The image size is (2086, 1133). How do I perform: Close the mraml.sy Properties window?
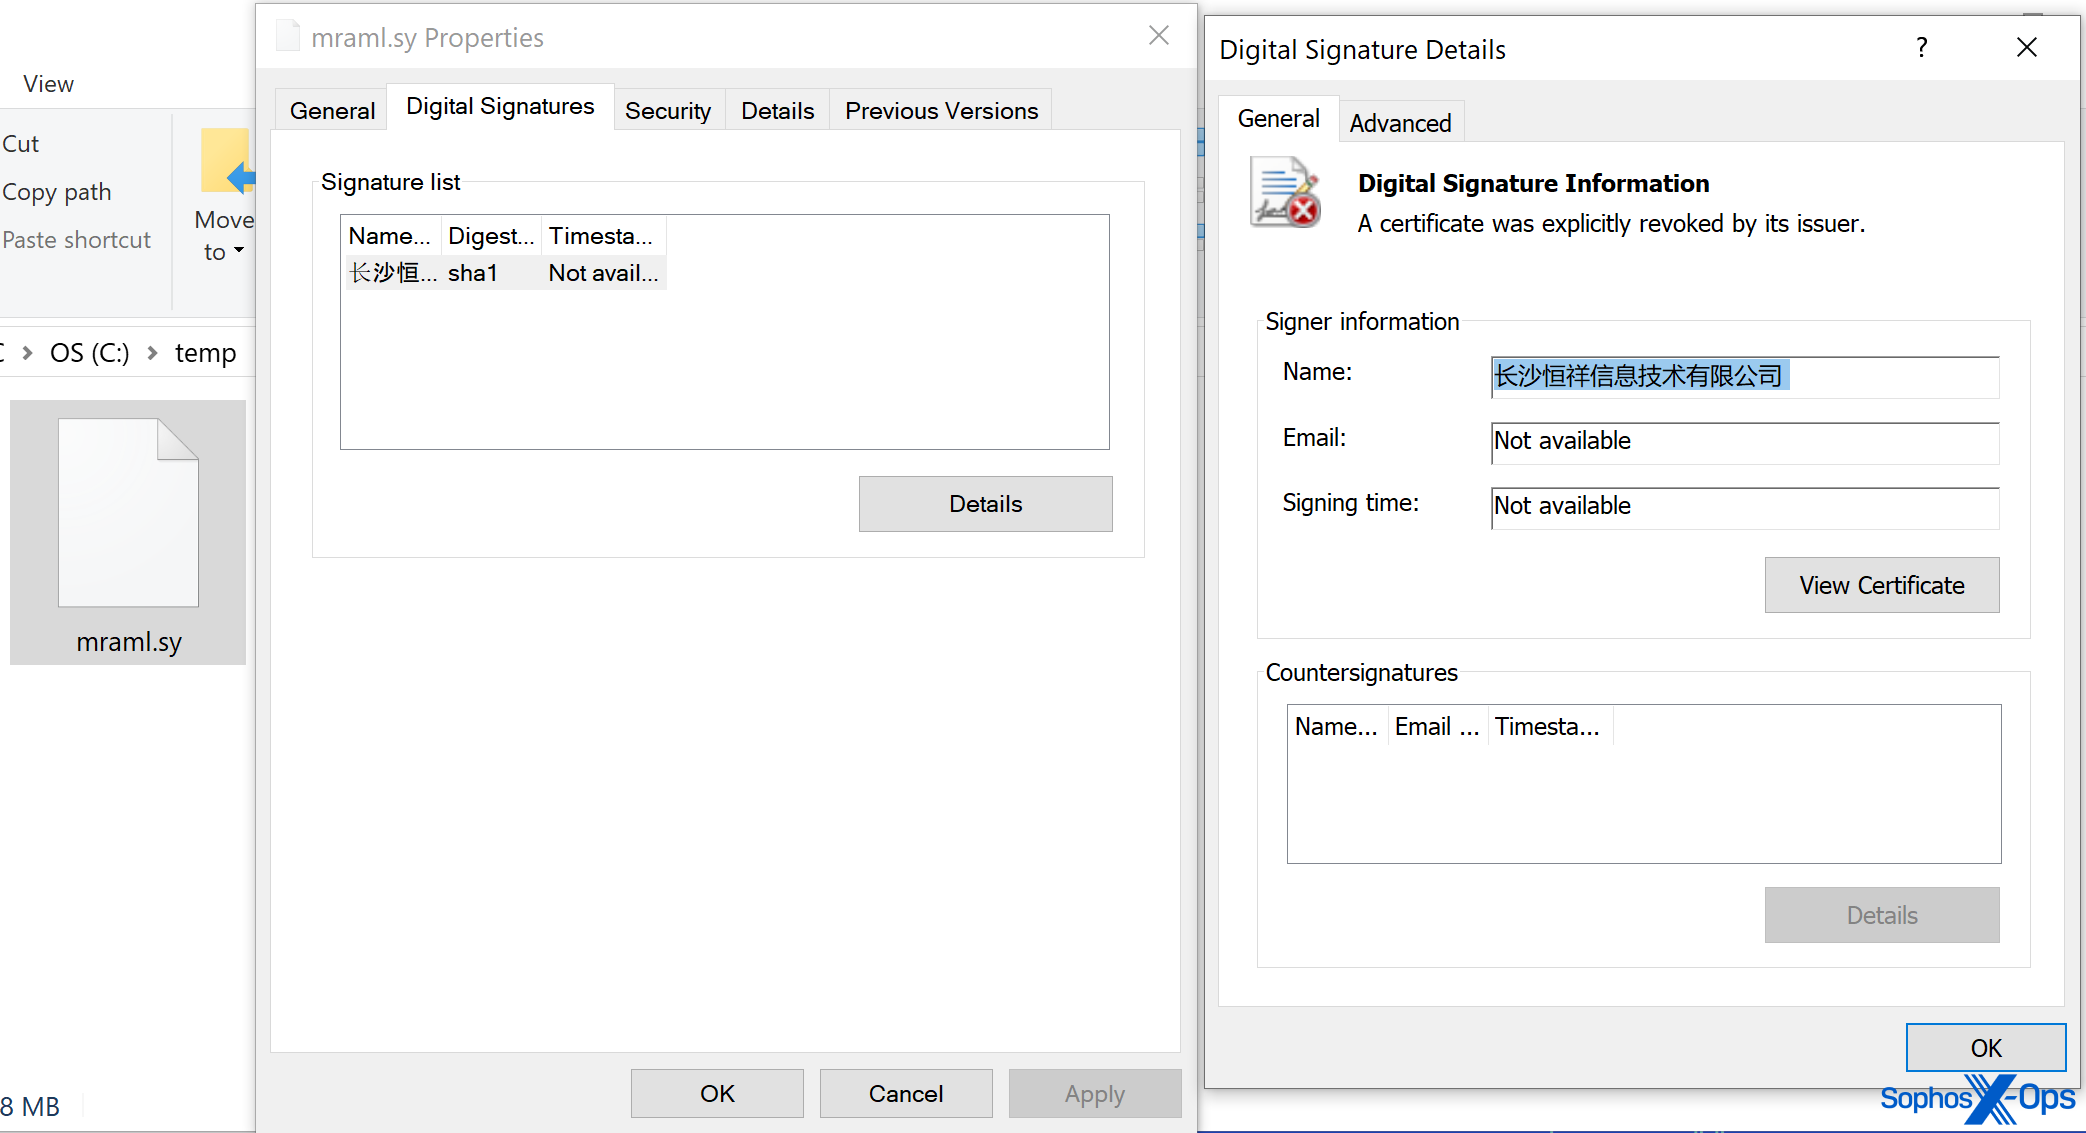point(1159,36)
